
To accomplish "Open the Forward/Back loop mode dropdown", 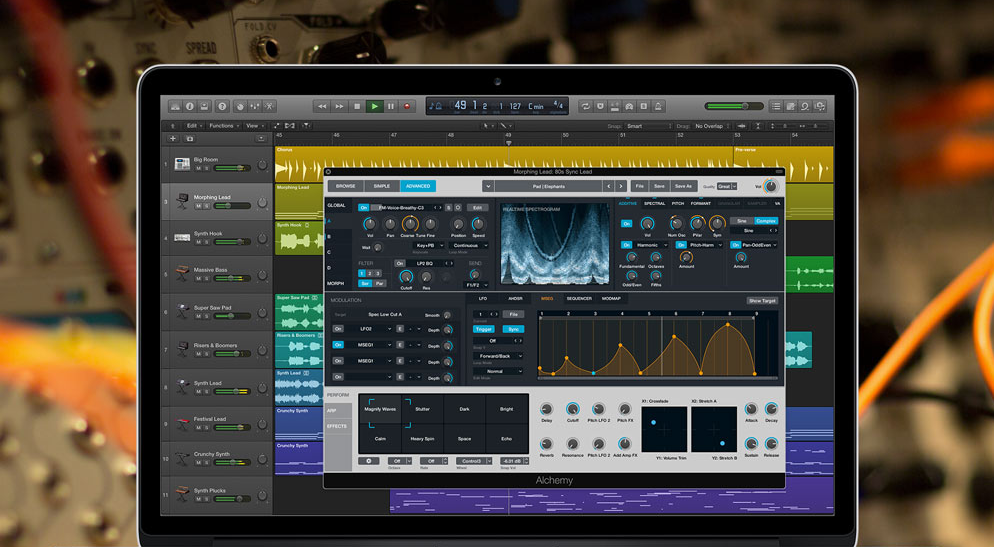I will [x=498, y=356].
